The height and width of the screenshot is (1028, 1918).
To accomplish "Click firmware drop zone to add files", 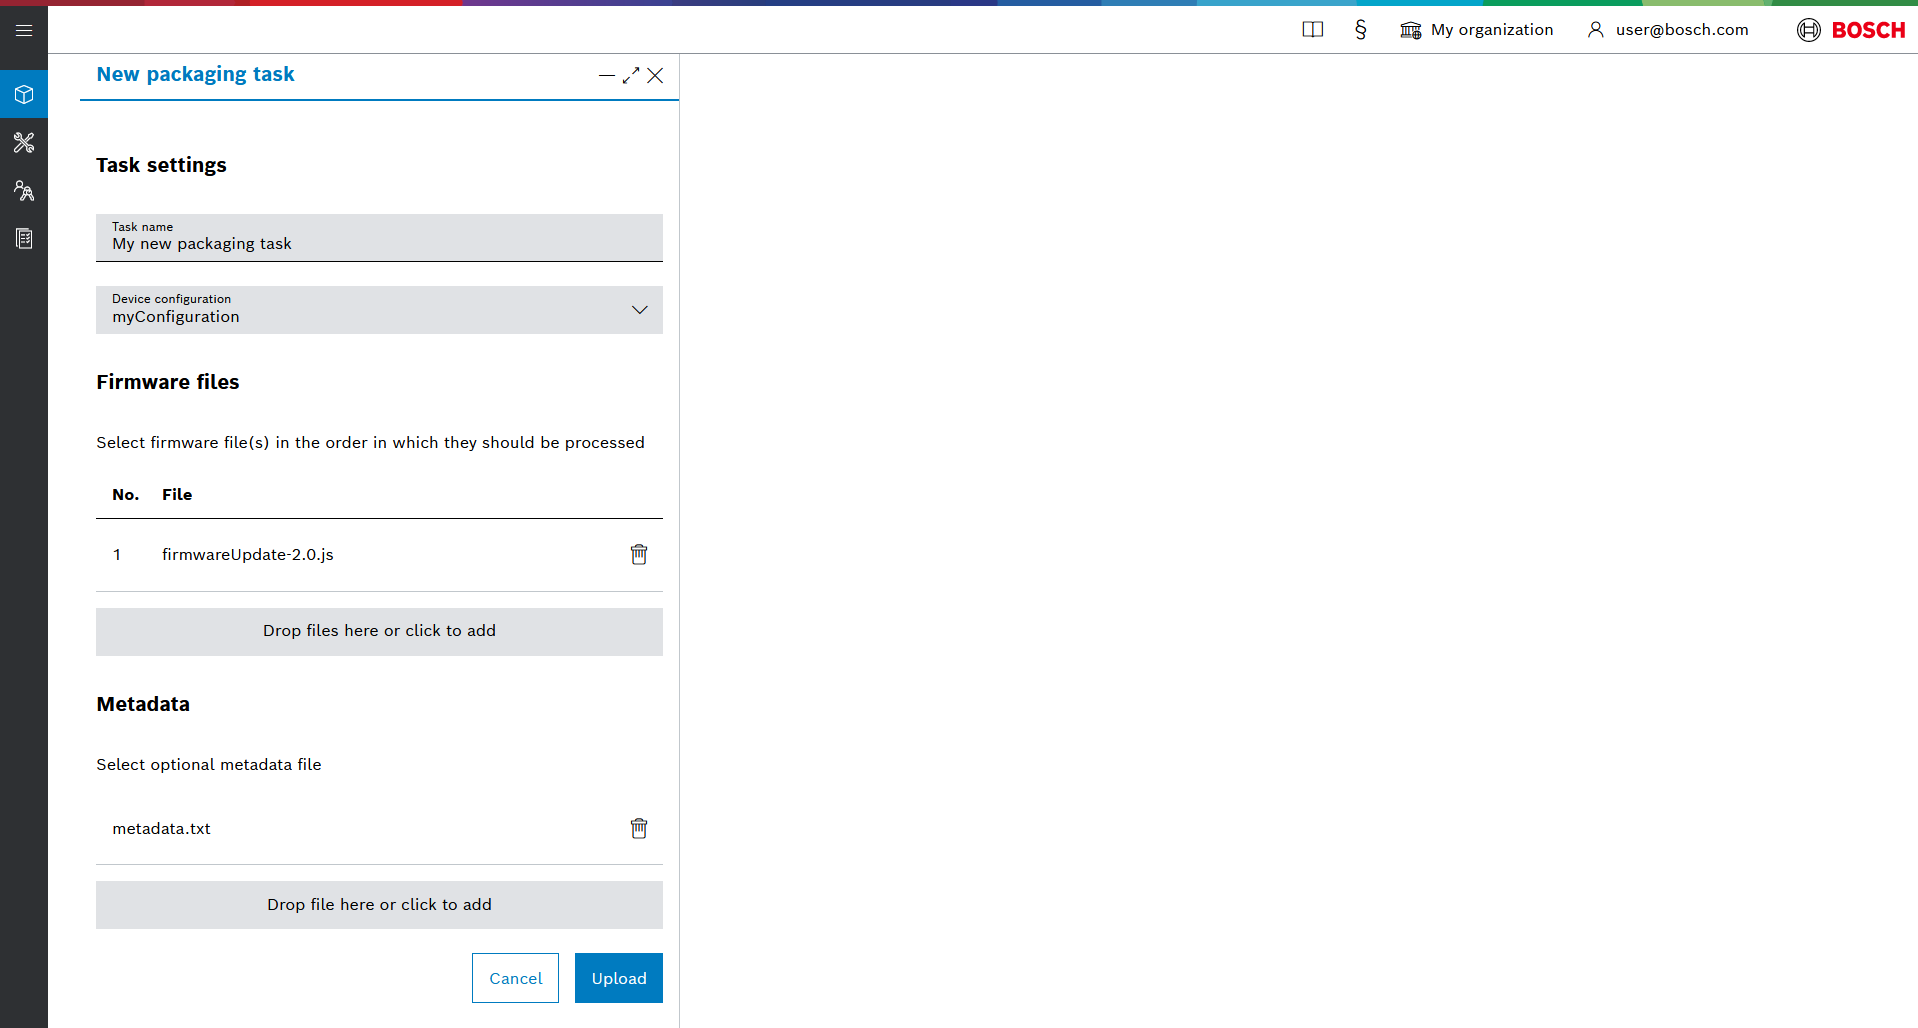I will coord(379,631).
